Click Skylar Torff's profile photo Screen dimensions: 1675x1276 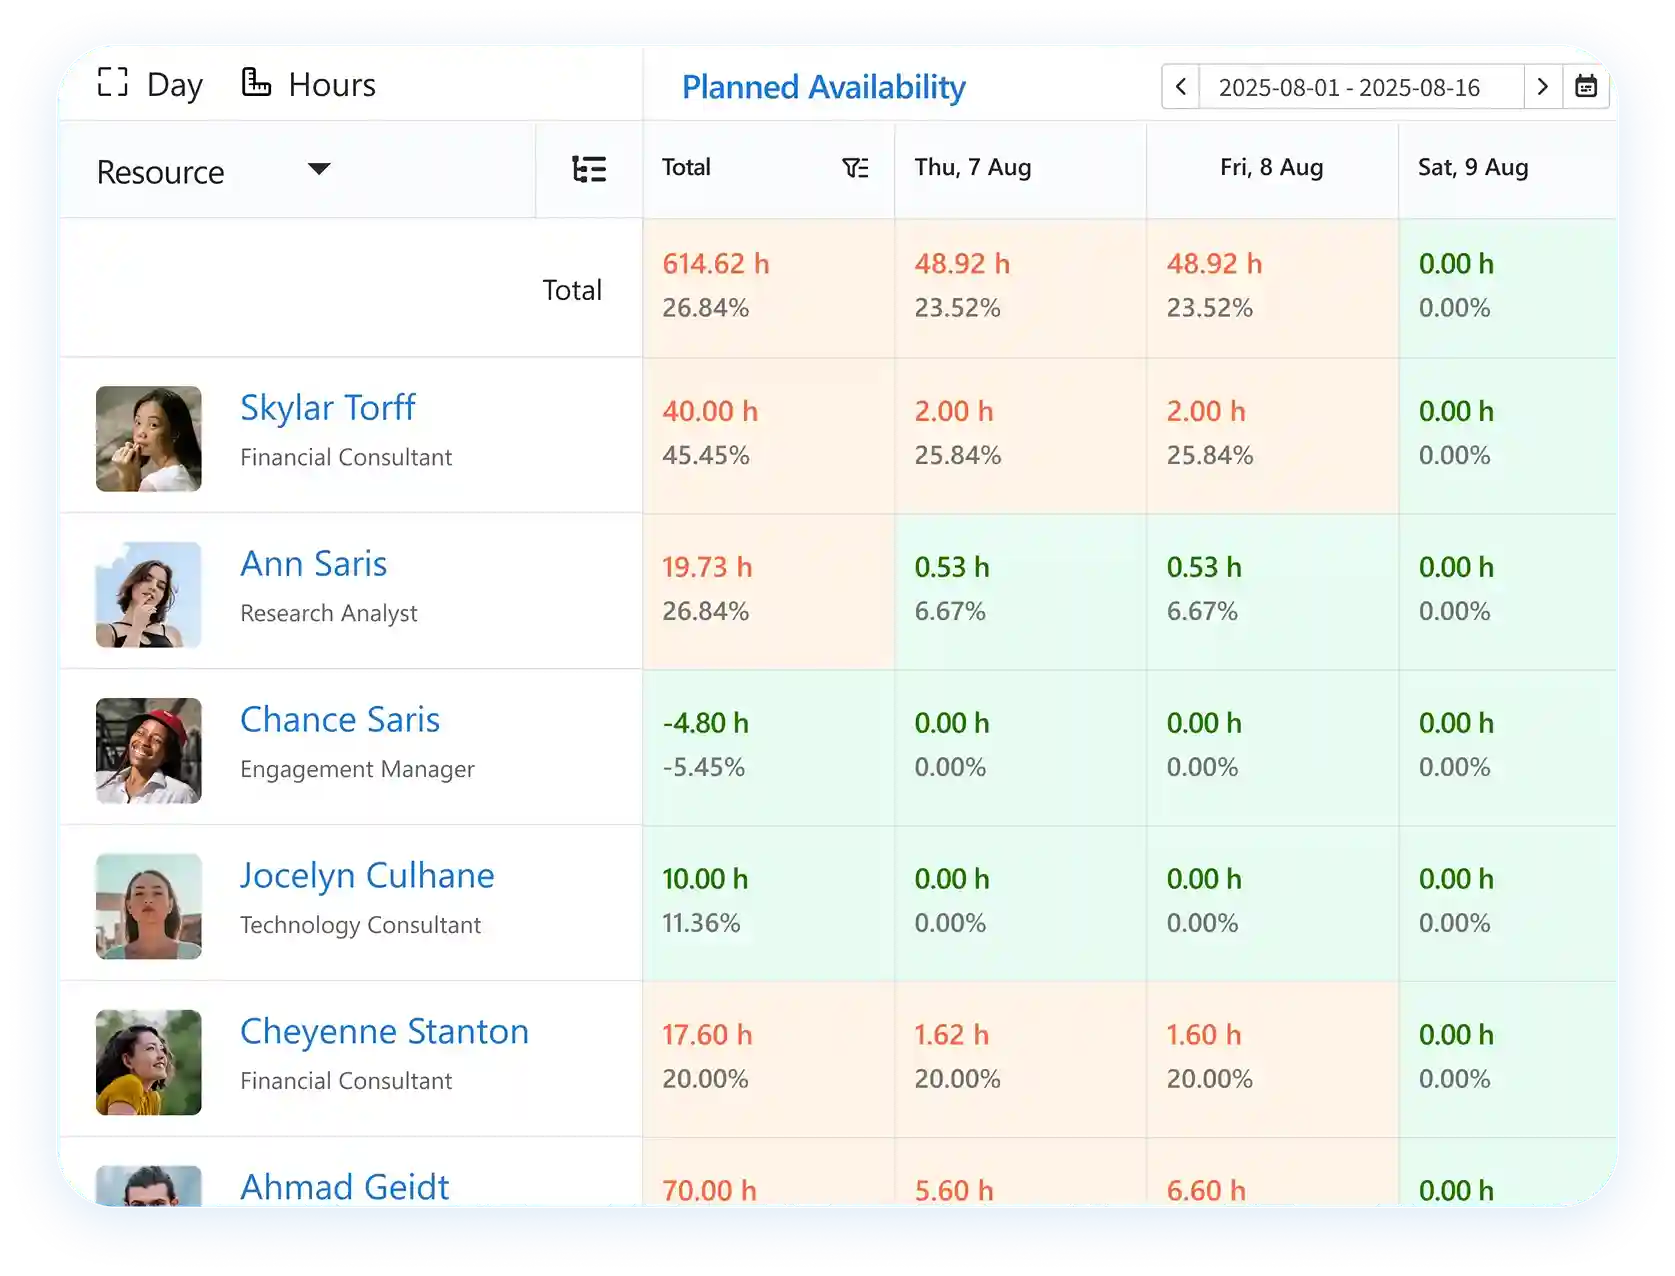click(149, 439)
